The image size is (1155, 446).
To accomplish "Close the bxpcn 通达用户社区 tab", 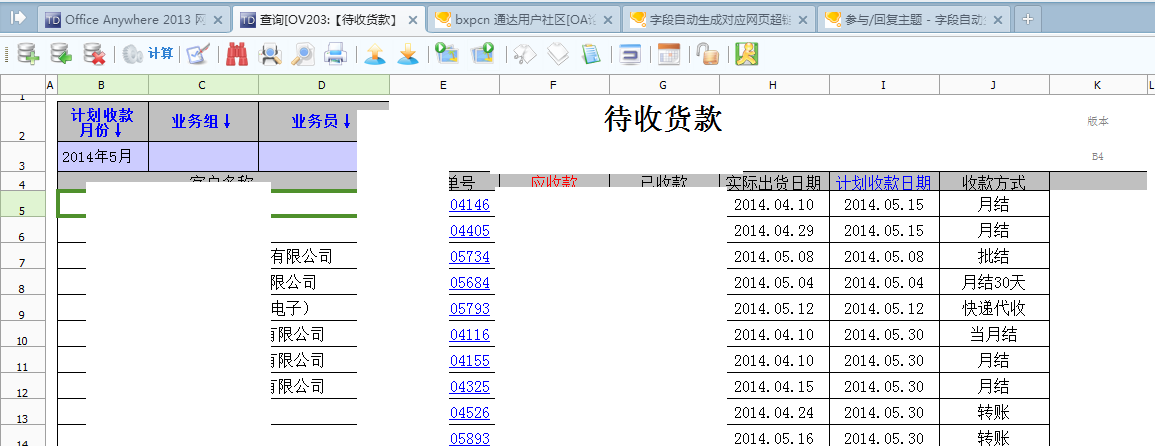I will pyautogui.click(x=608, y=21).
